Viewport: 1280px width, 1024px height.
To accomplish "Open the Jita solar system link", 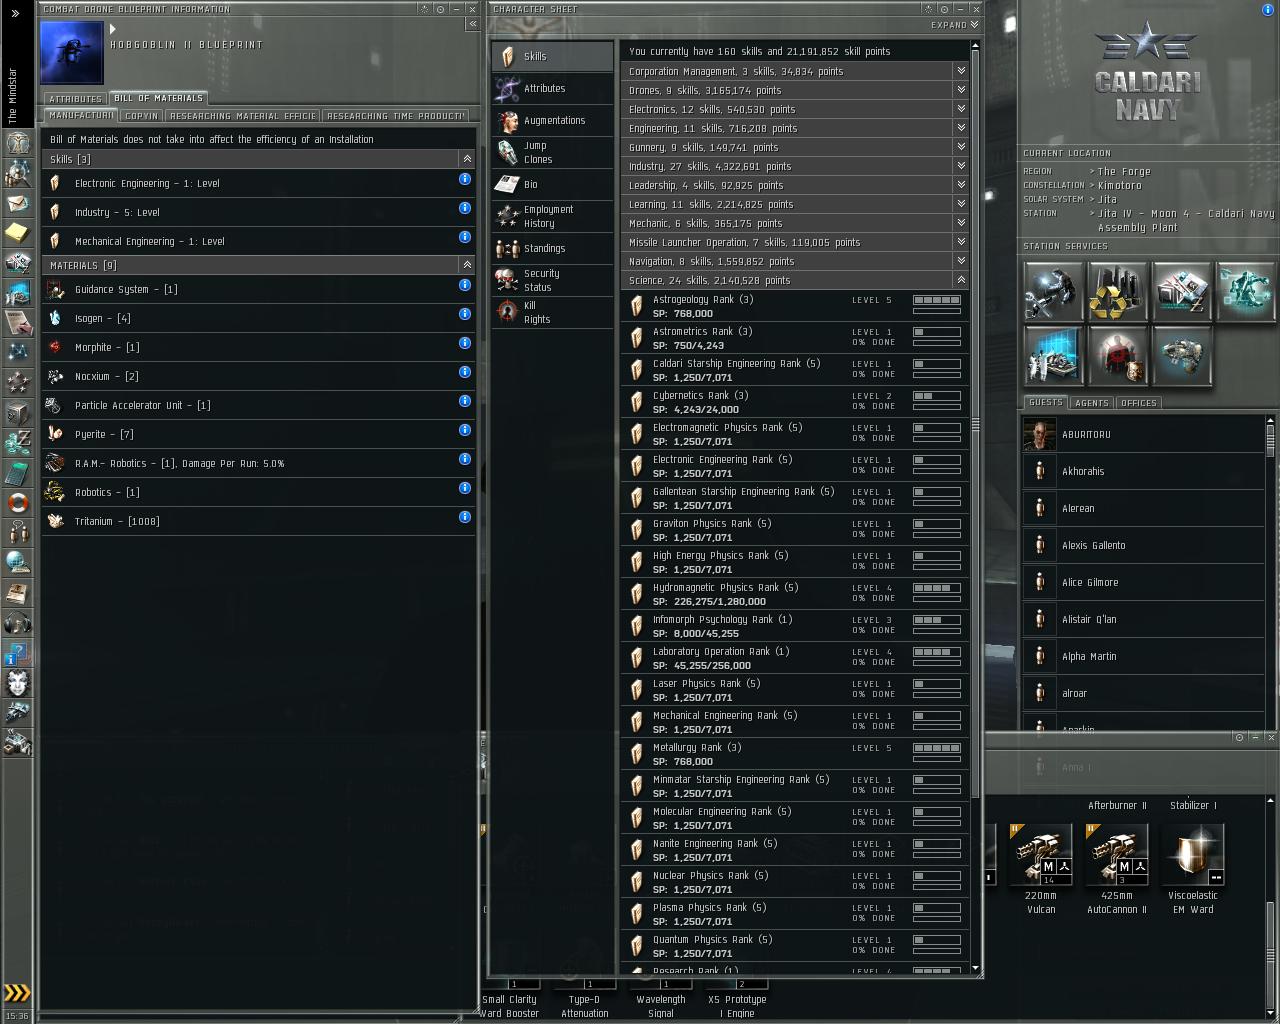I will (x=1107, y=200).
